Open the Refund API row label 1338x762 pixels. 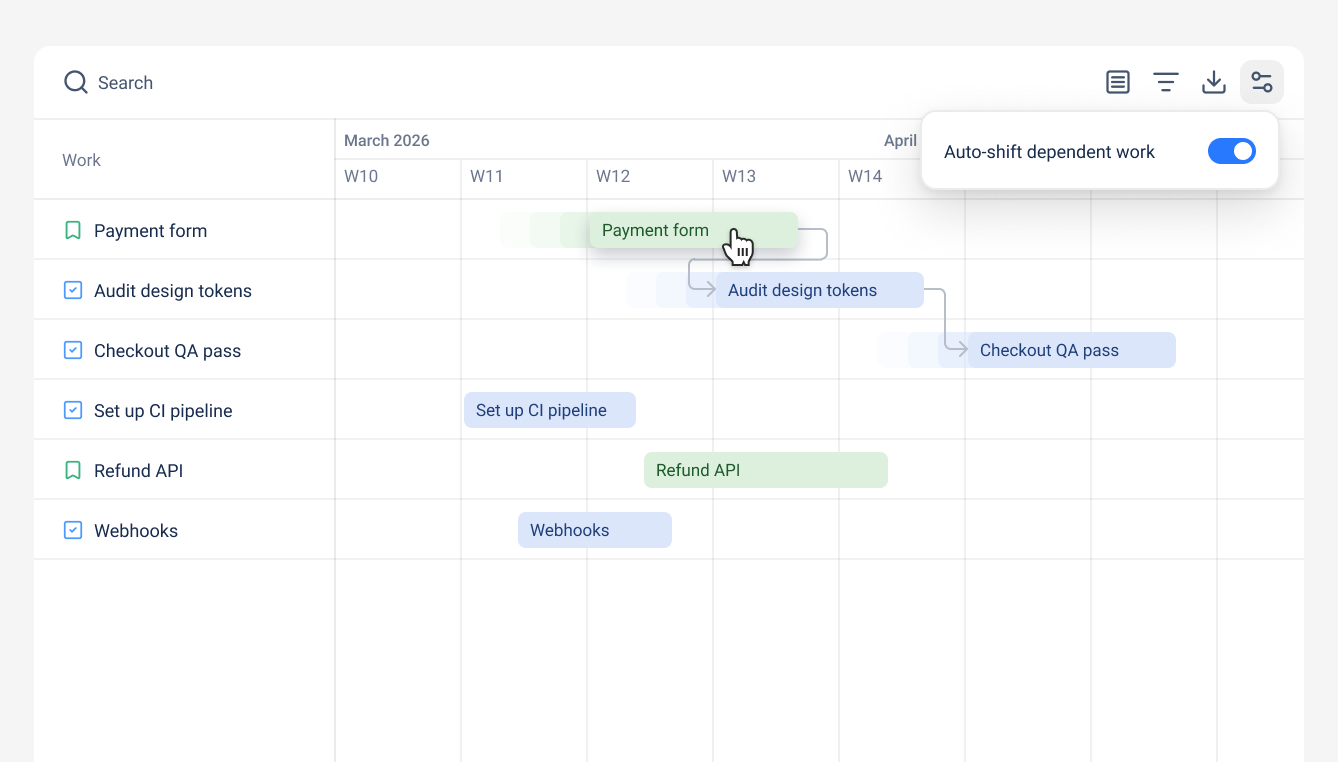tap(138, 471)
